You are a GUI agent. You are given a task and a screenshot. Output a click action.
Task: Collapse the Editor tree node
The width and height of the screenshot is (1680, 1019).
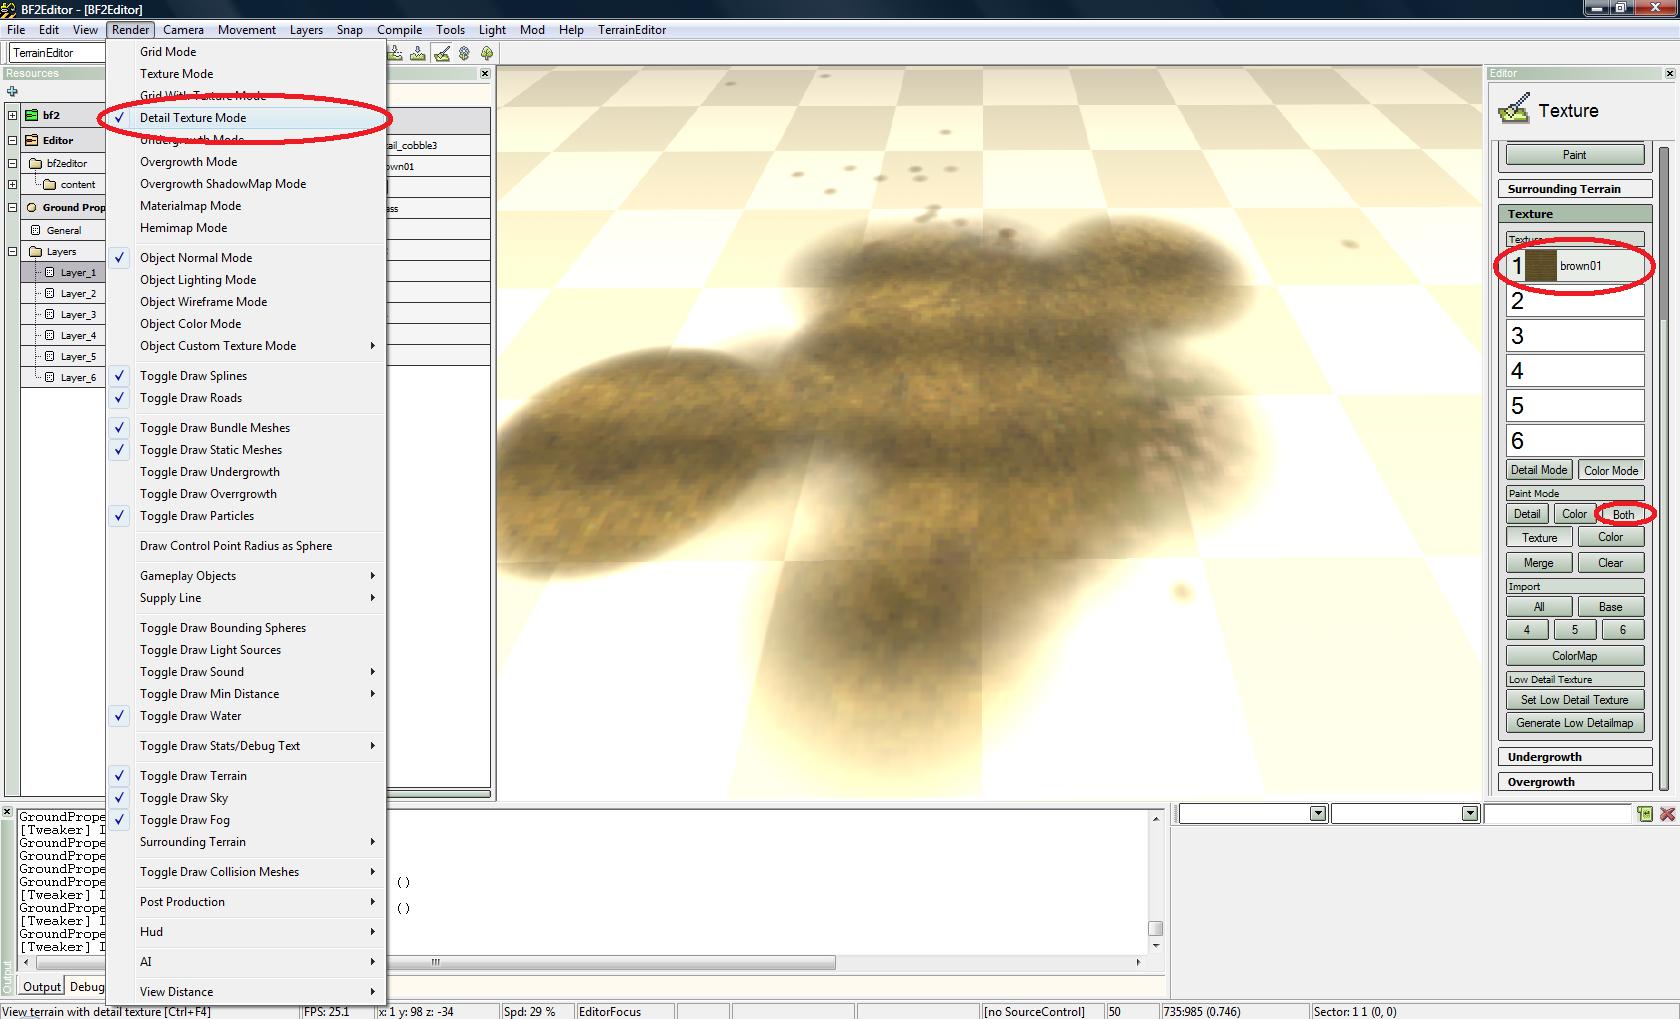click(12, 140)
